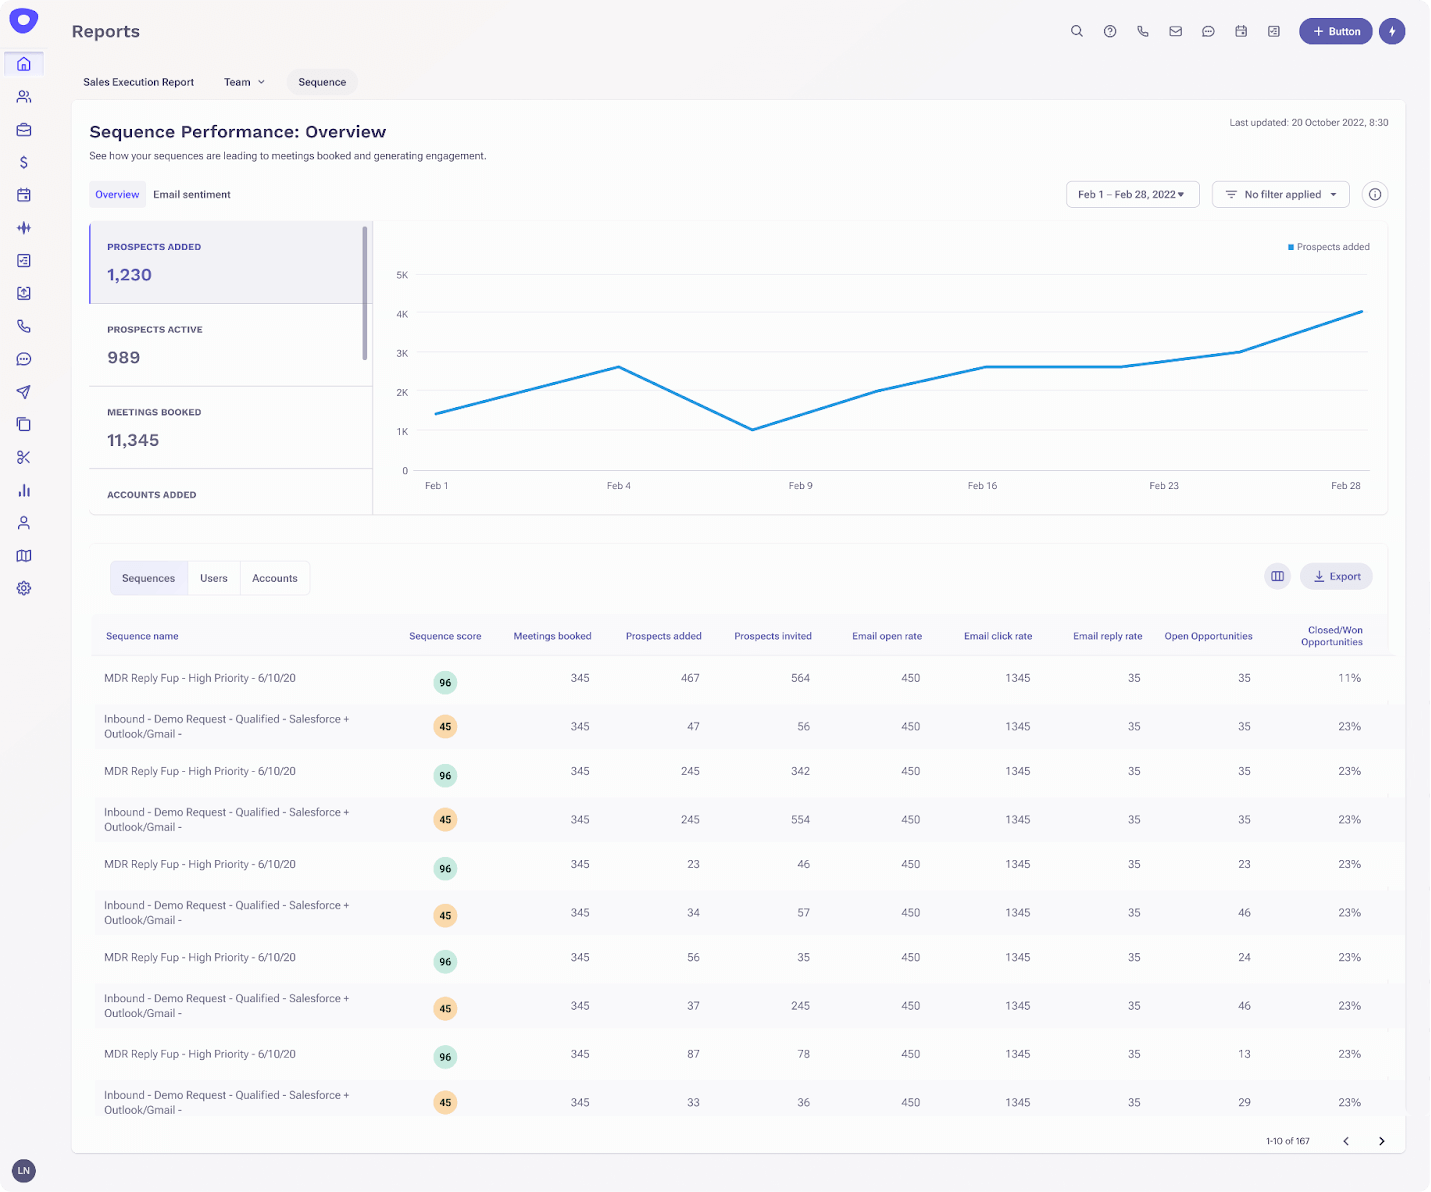Viewport: 1431px width, 1192px height.
Task: Switch to the Email sentiment view
Action: (x=191, y=194)
